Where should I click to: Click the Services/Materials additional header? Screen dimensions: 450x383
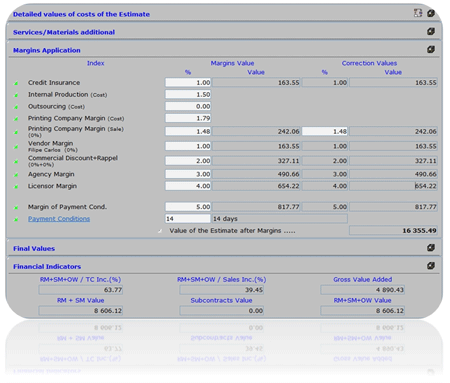pyautogui.click(x=64, y=32)
